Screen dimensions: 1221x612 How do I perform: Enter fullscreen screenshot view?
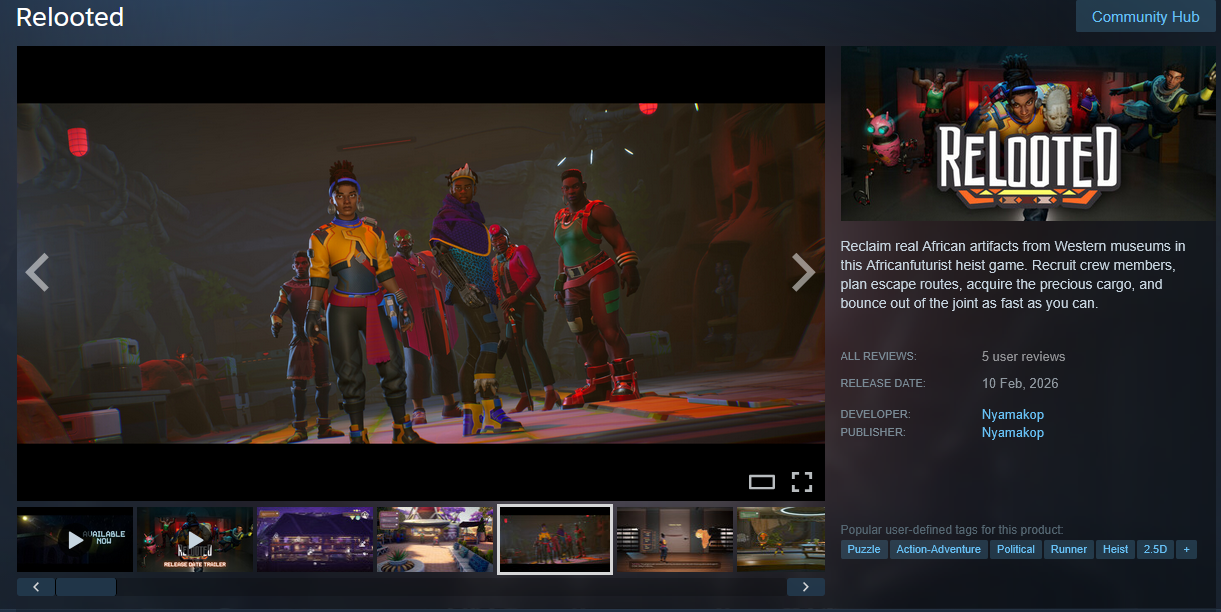click(x=802, y=482)
